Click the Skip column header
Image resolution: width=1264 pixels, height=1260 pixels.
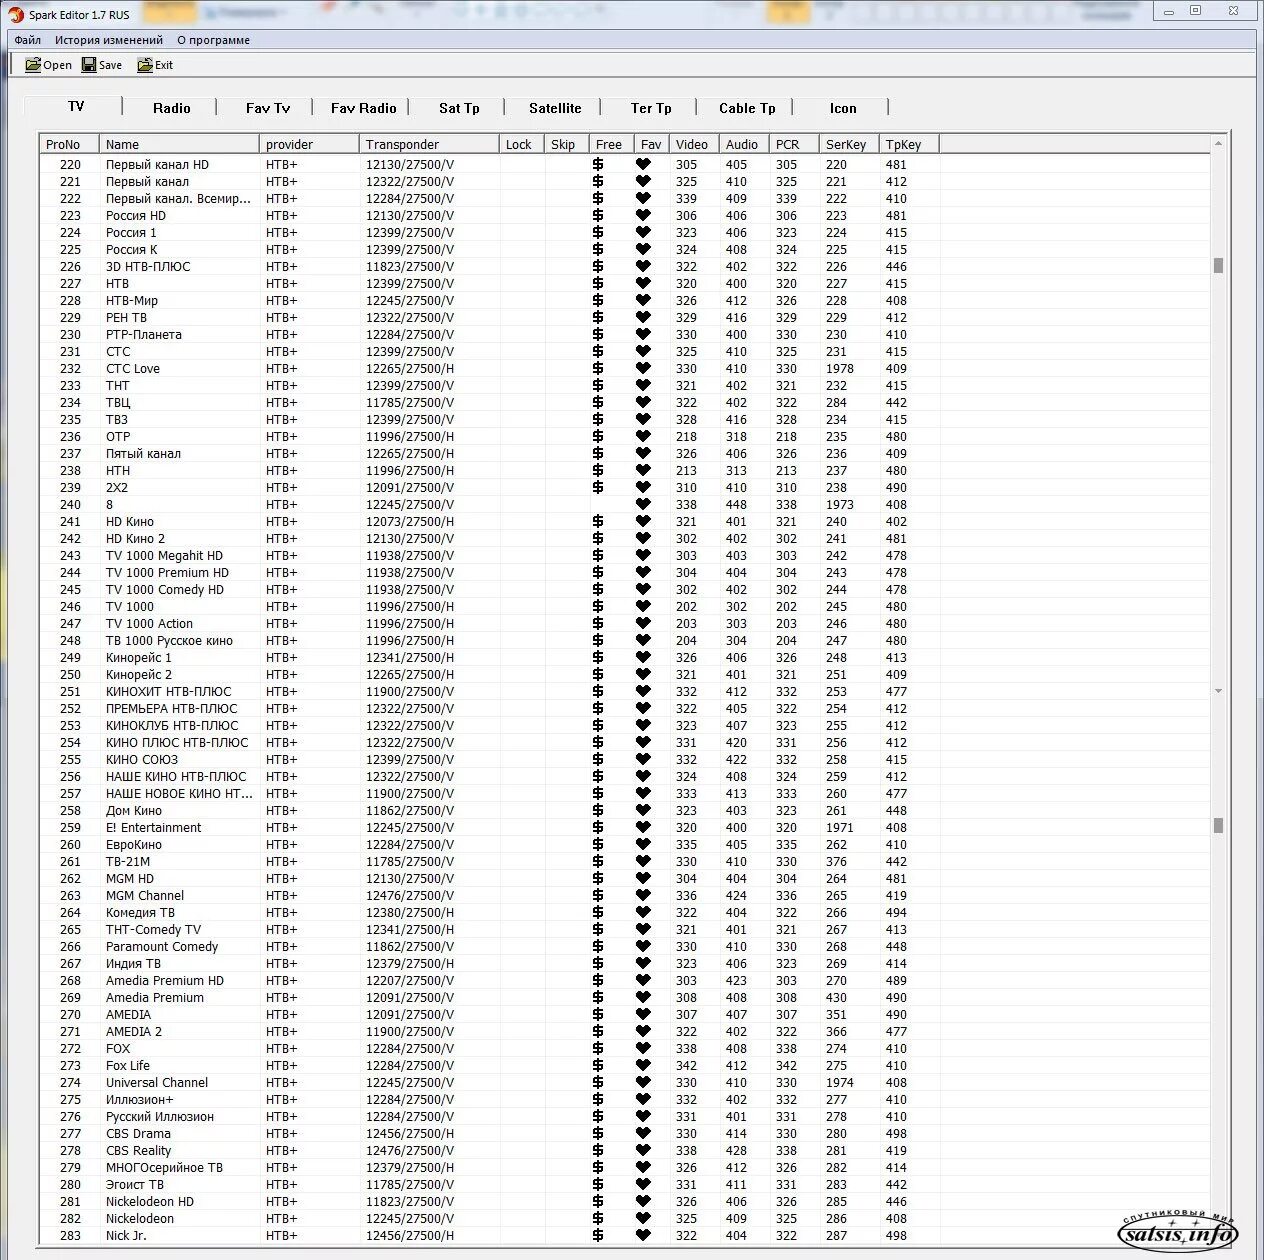(x=567, y=144)
